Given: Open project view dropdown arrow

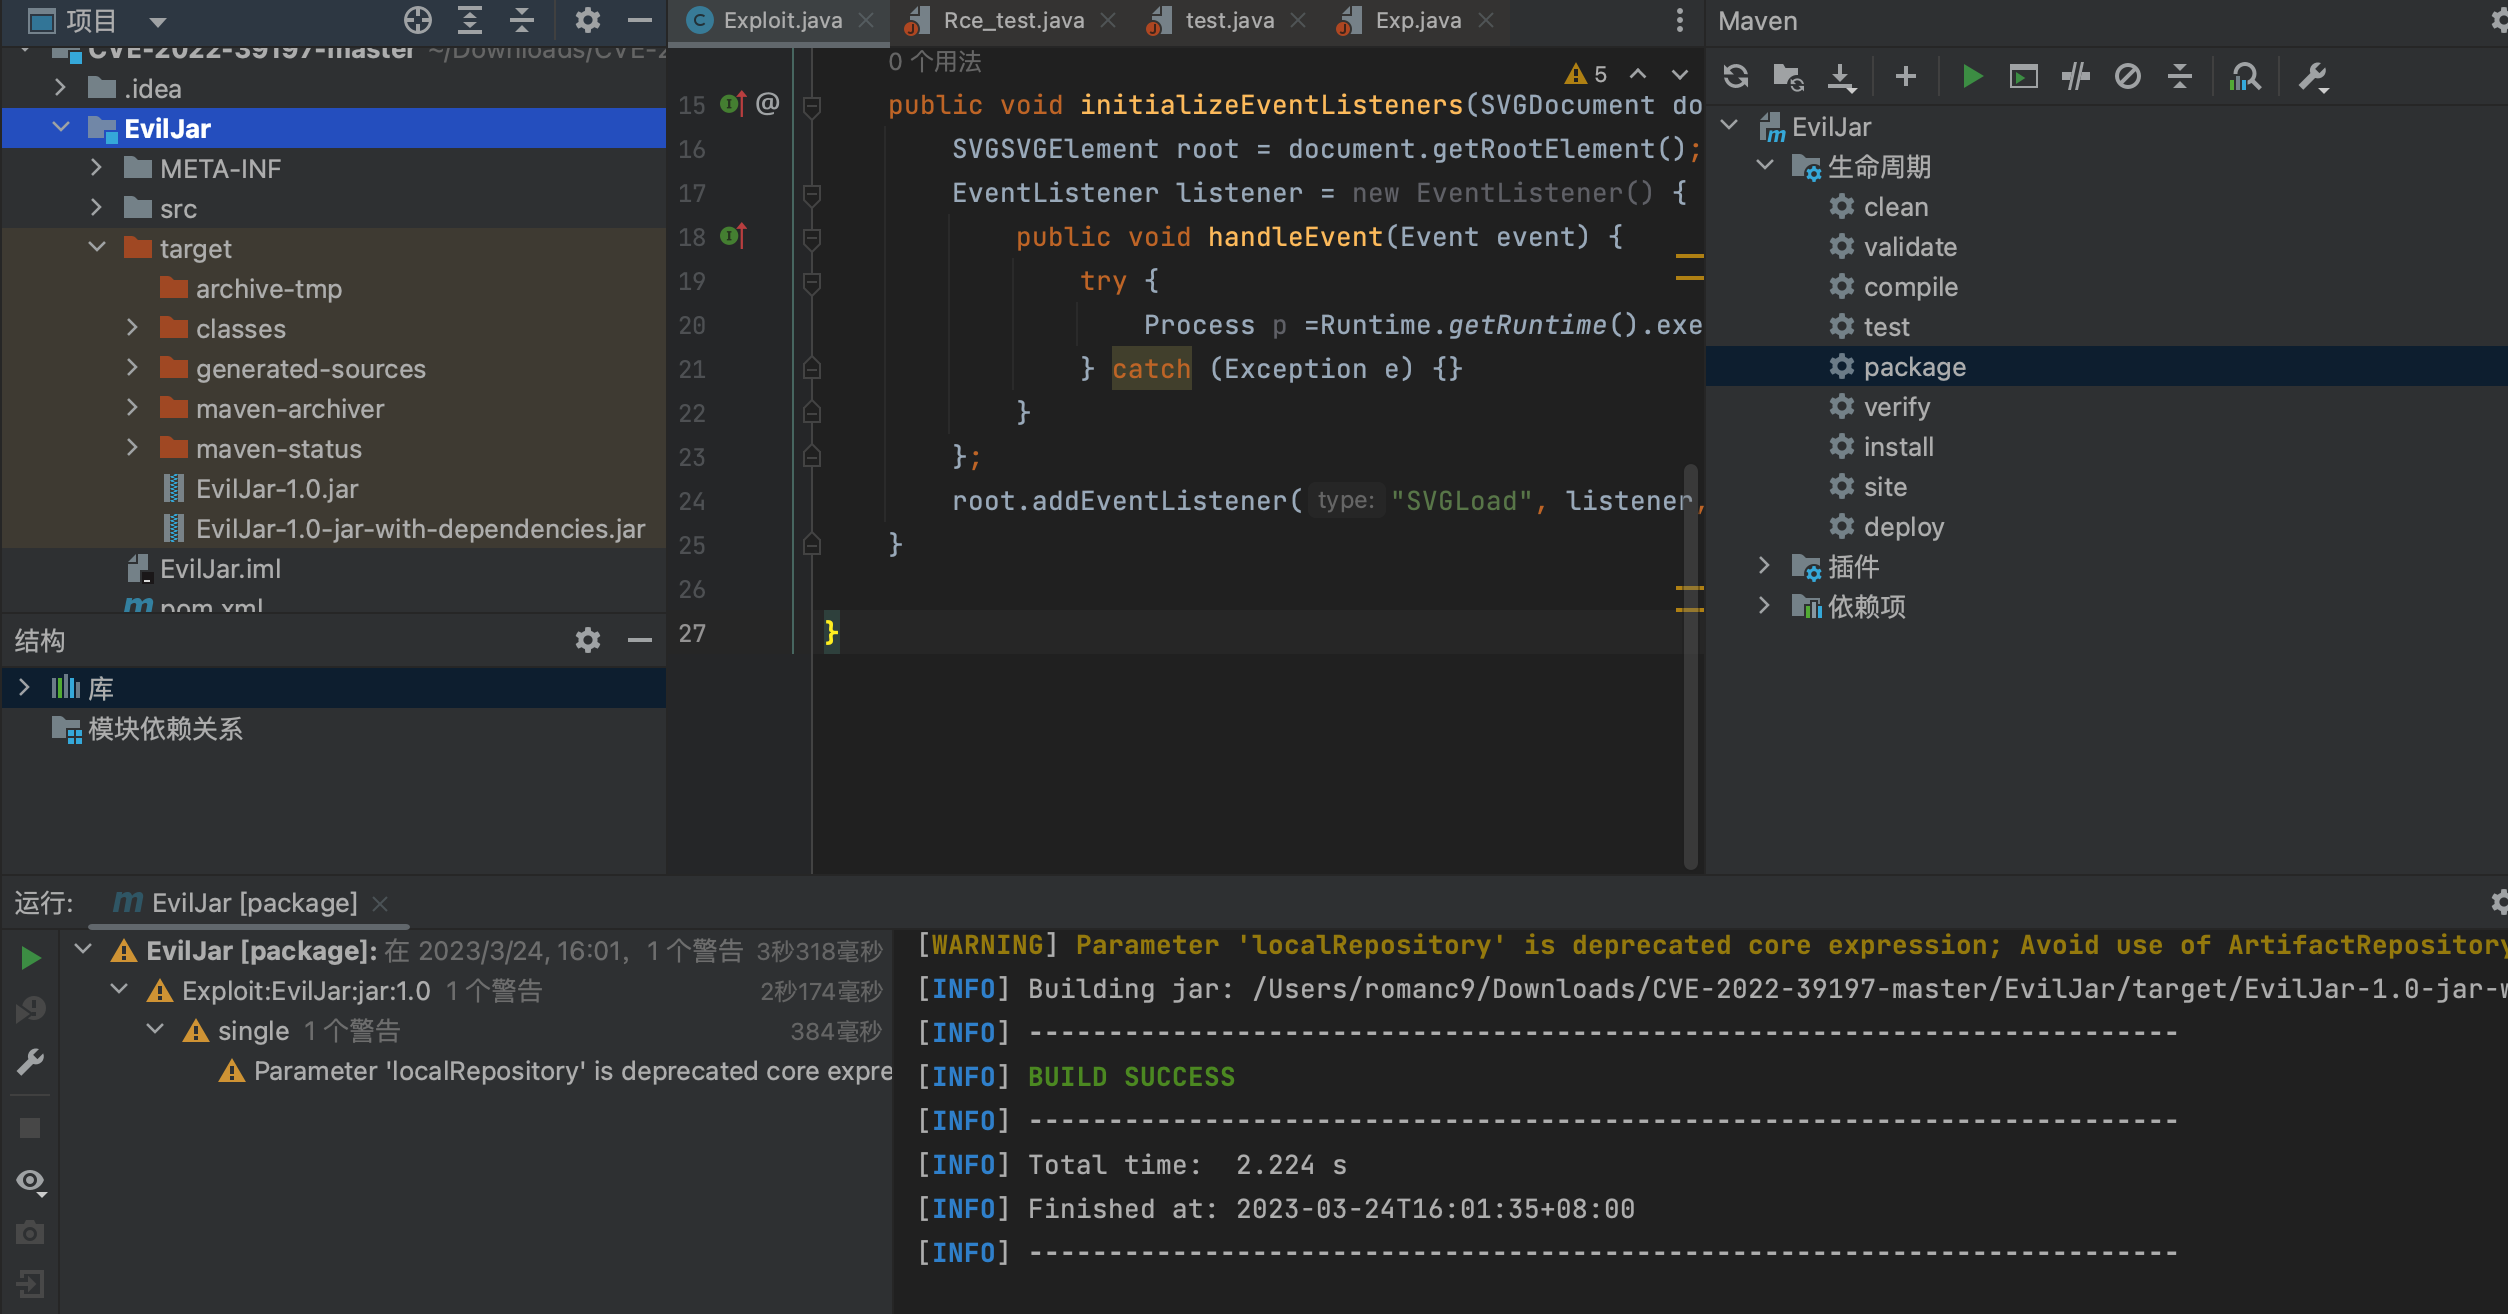Looking at the screenshot, I should 157,21.
